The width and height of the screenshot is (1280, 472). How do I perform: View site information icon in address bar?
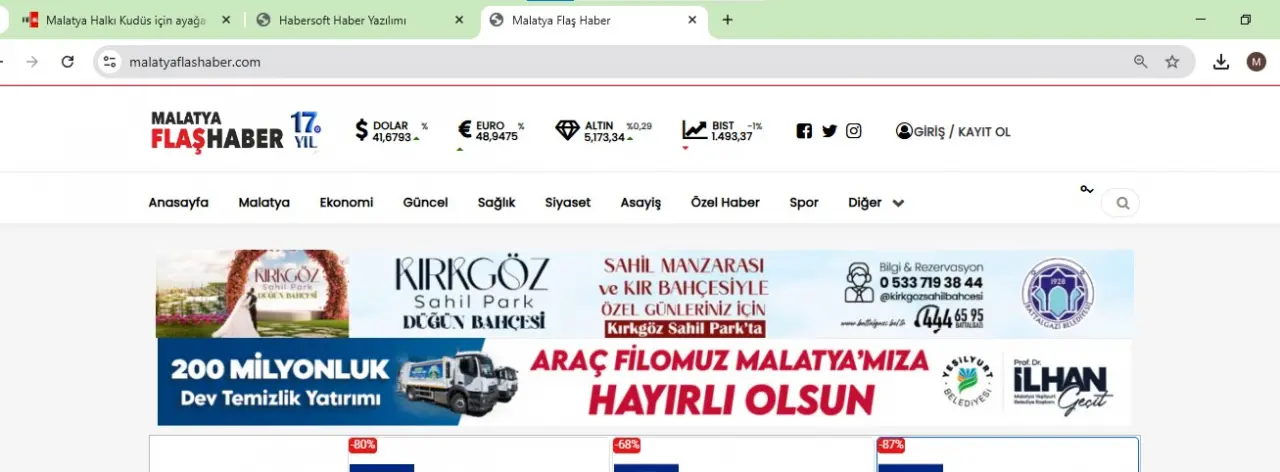(111, 62)
